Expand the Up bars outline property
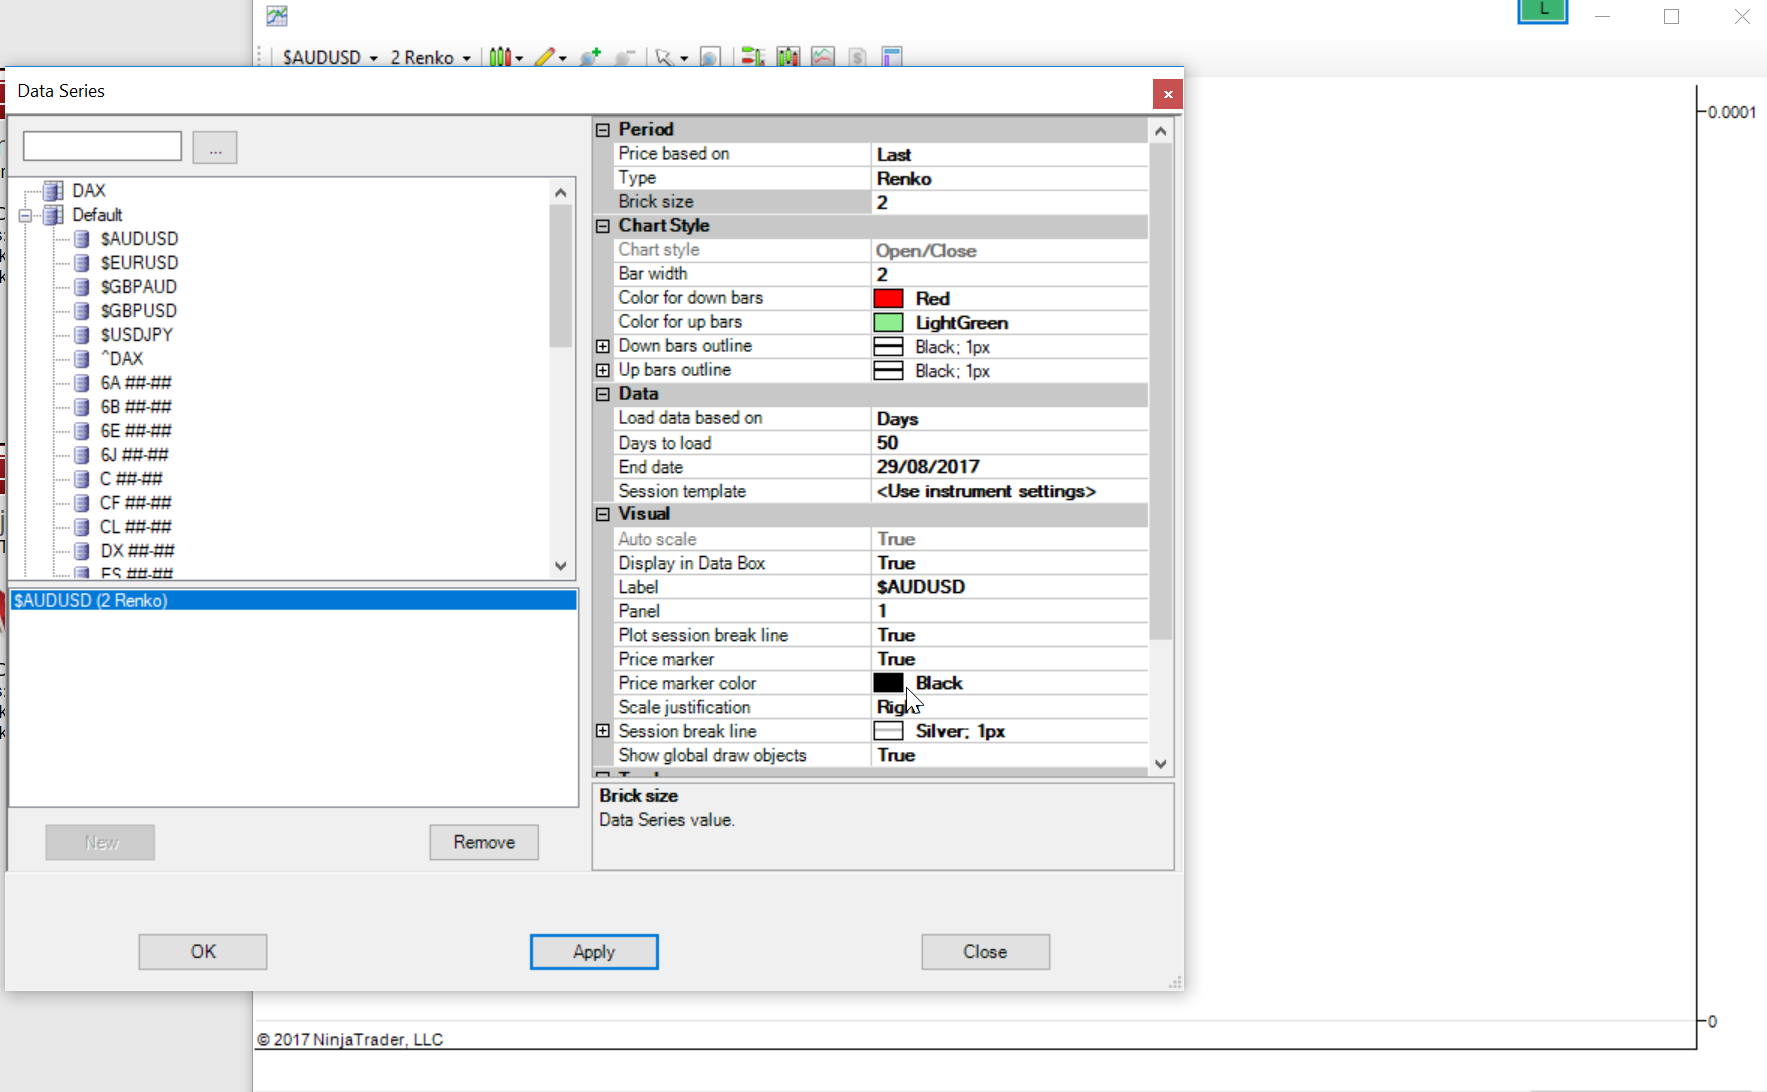Screen dimensions: 1767x1092 603,370
